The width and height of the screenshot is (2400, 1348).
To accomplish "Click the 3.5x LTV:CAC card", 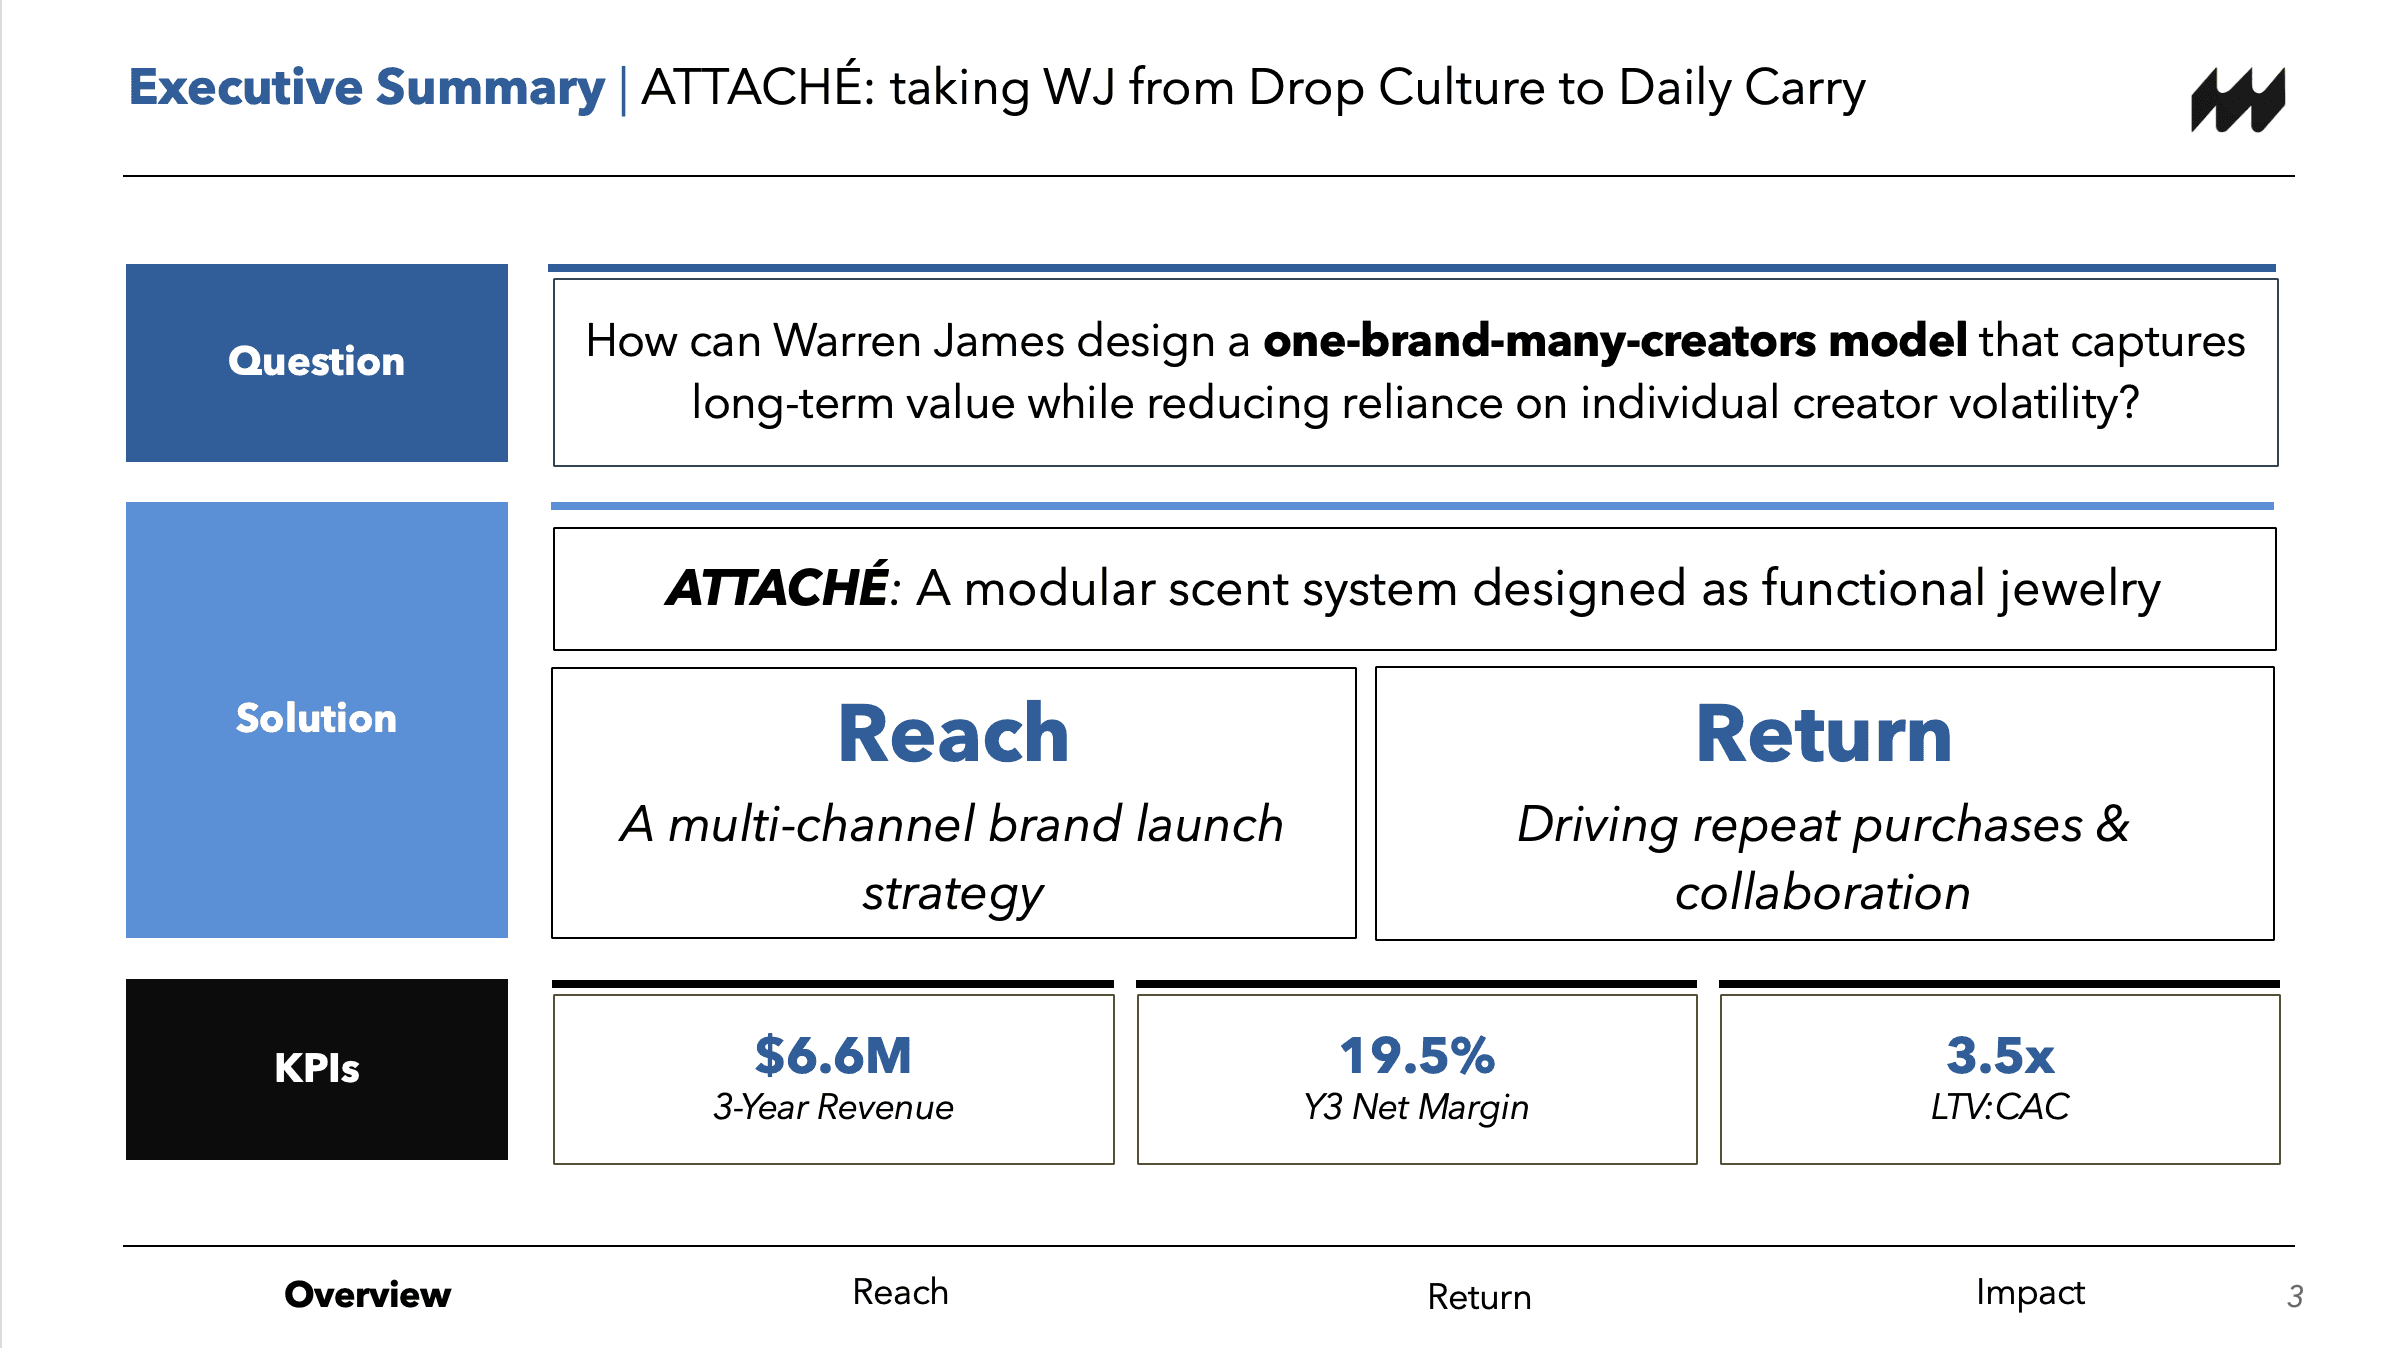I will coord(1999,1078).
